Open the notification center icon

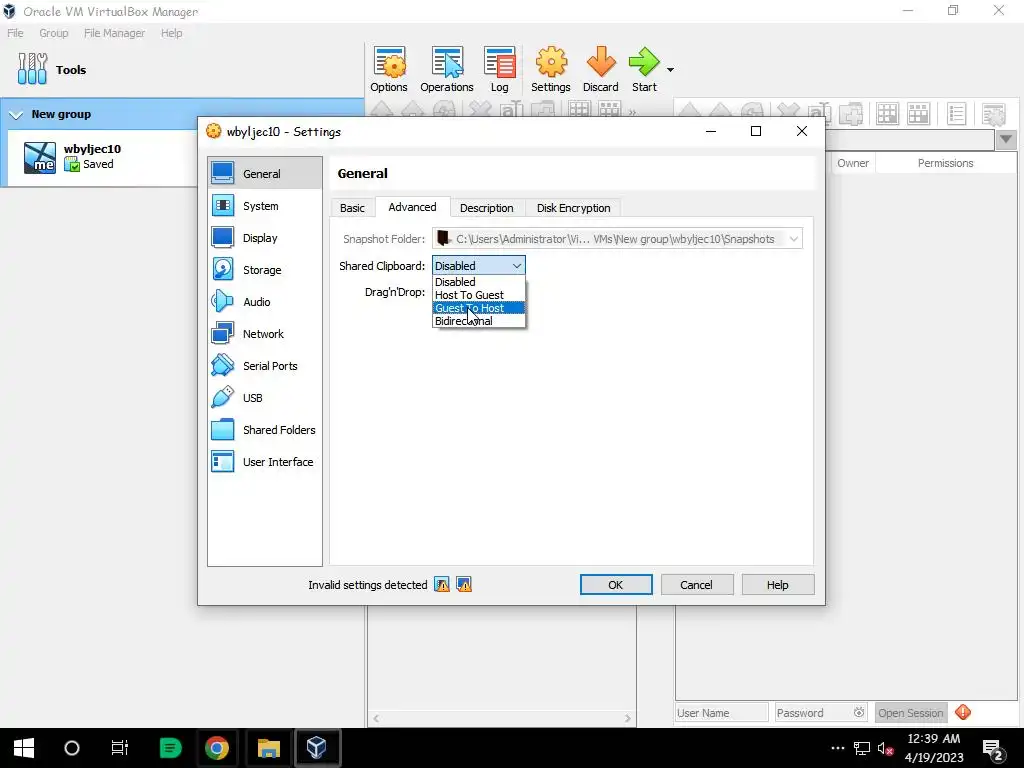coord(993,748)
